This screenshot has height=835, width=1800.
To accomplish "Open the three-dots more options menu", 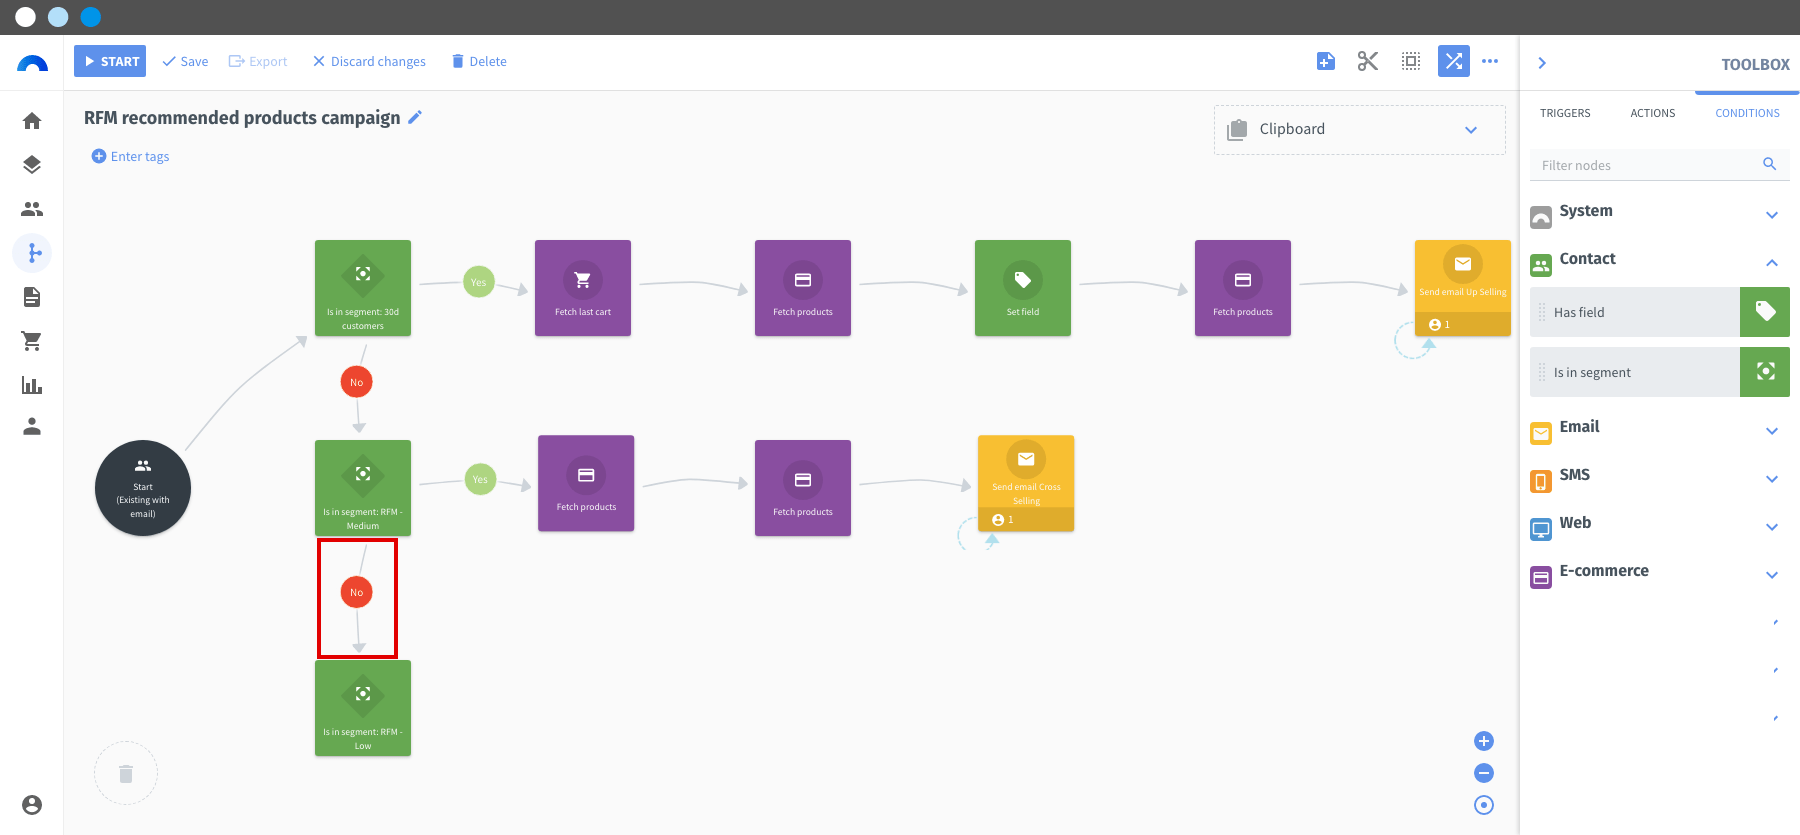I will [x=1490, y=61].
